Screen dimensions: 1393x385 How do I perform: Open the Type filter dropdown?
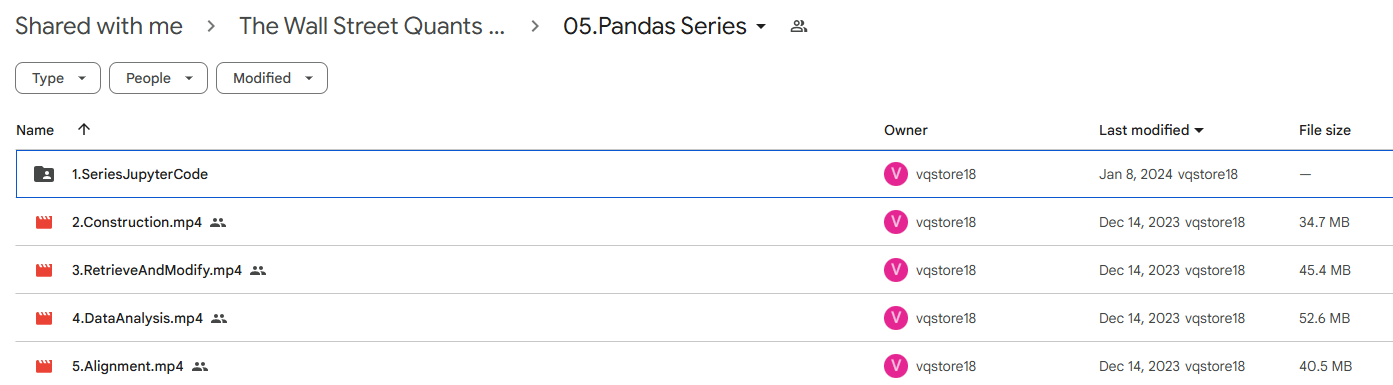(x=58, y=78)
